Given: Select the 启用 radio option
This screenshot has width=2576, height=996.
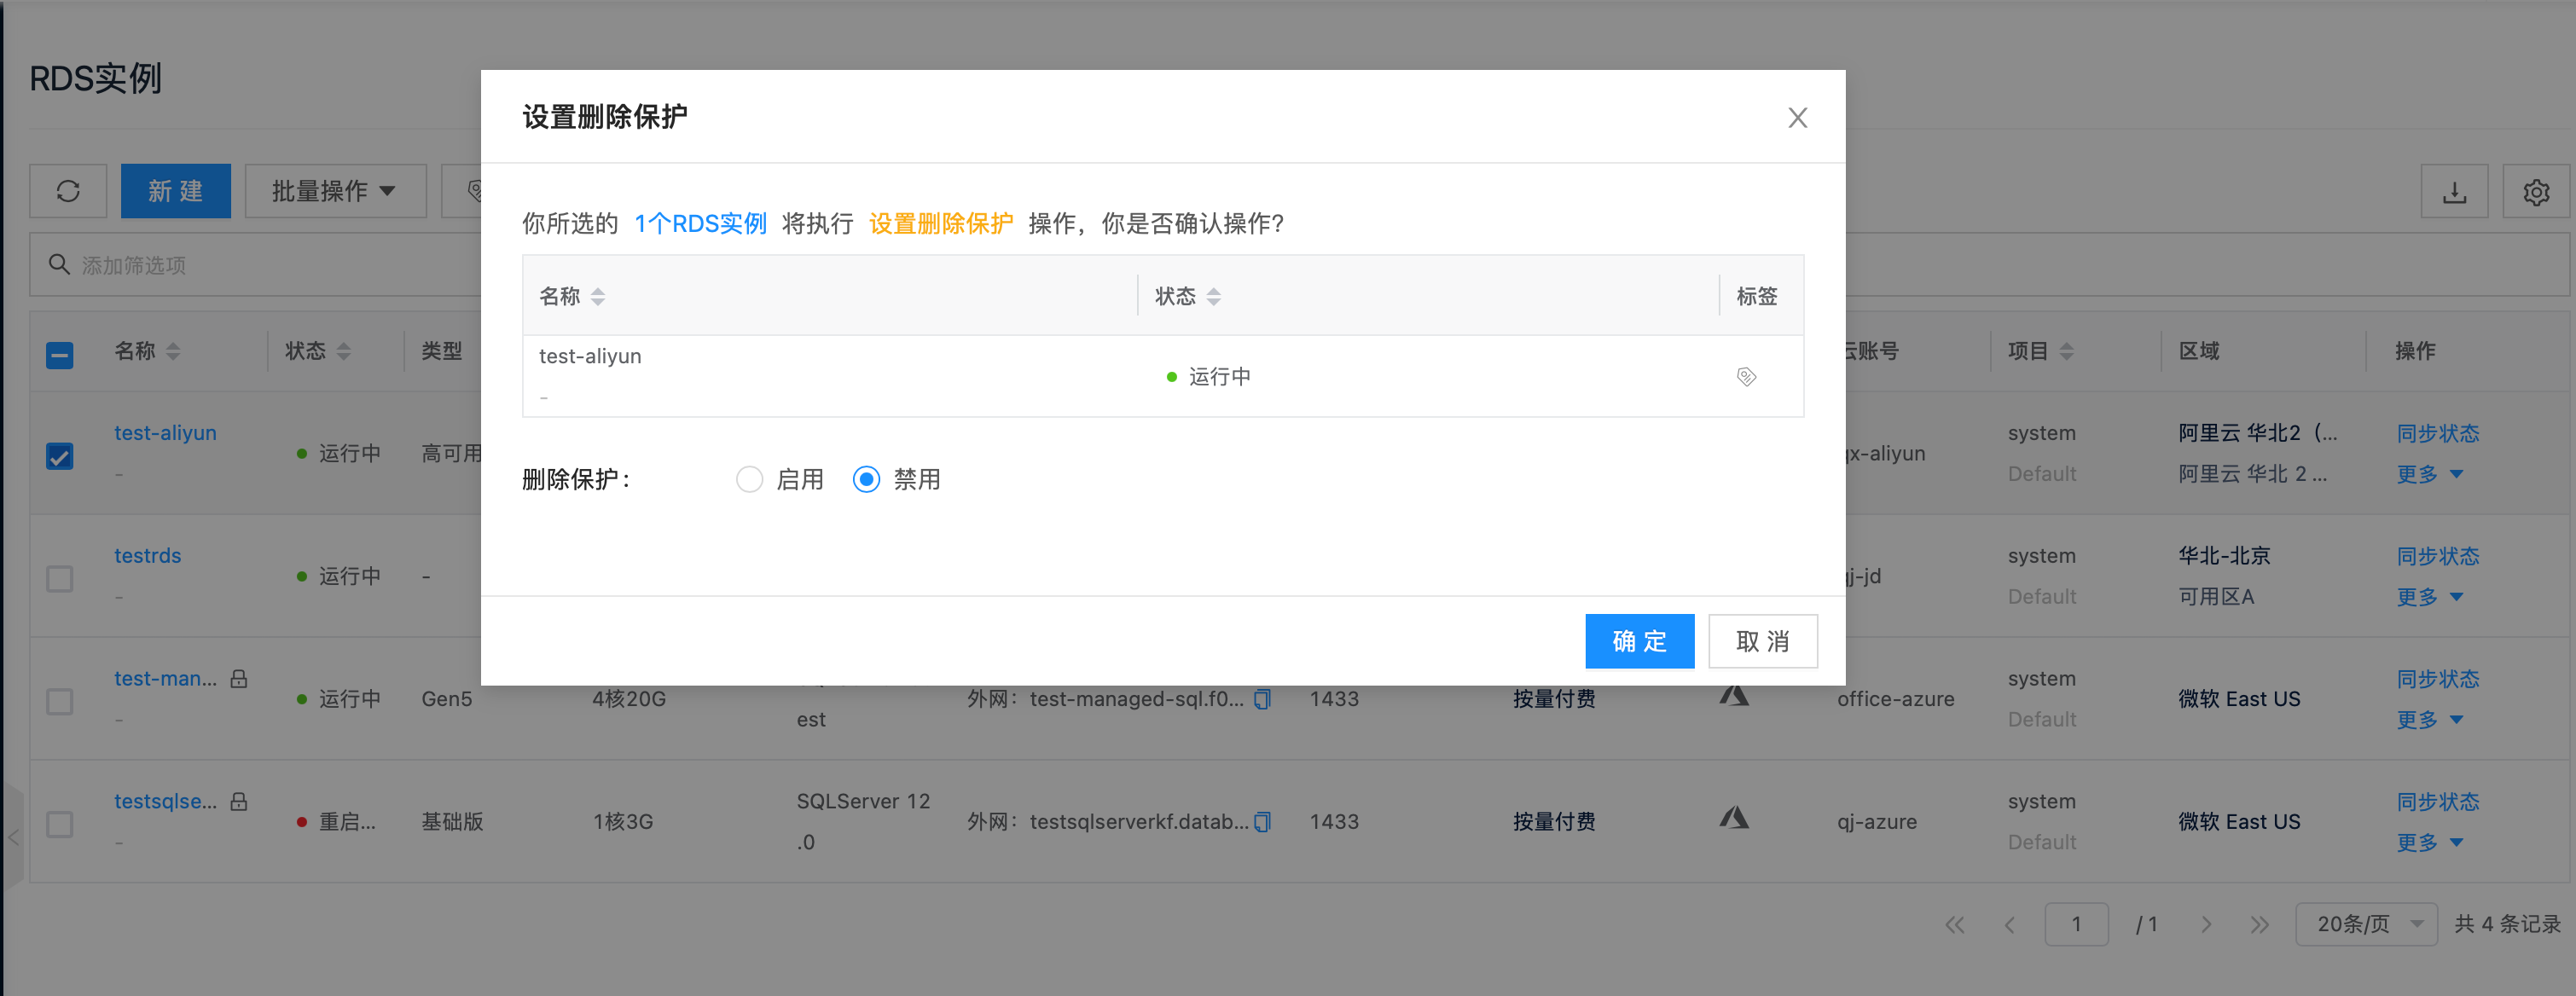Looking at the screenshot, I should 749,480.
